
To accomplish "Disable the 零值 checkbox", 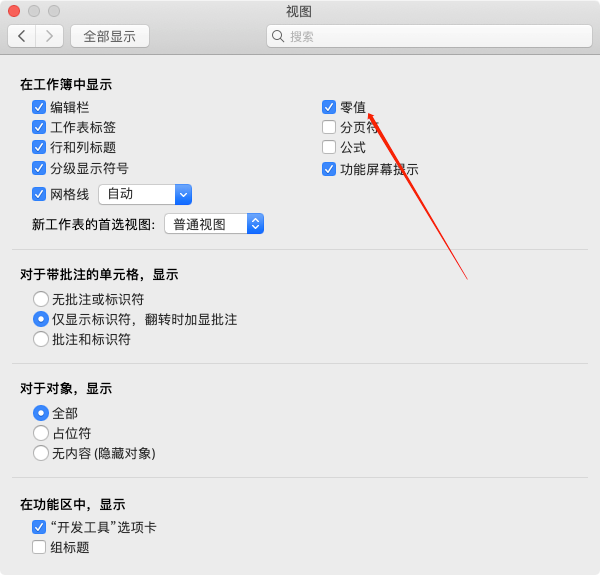I will [x=329, y=107].
